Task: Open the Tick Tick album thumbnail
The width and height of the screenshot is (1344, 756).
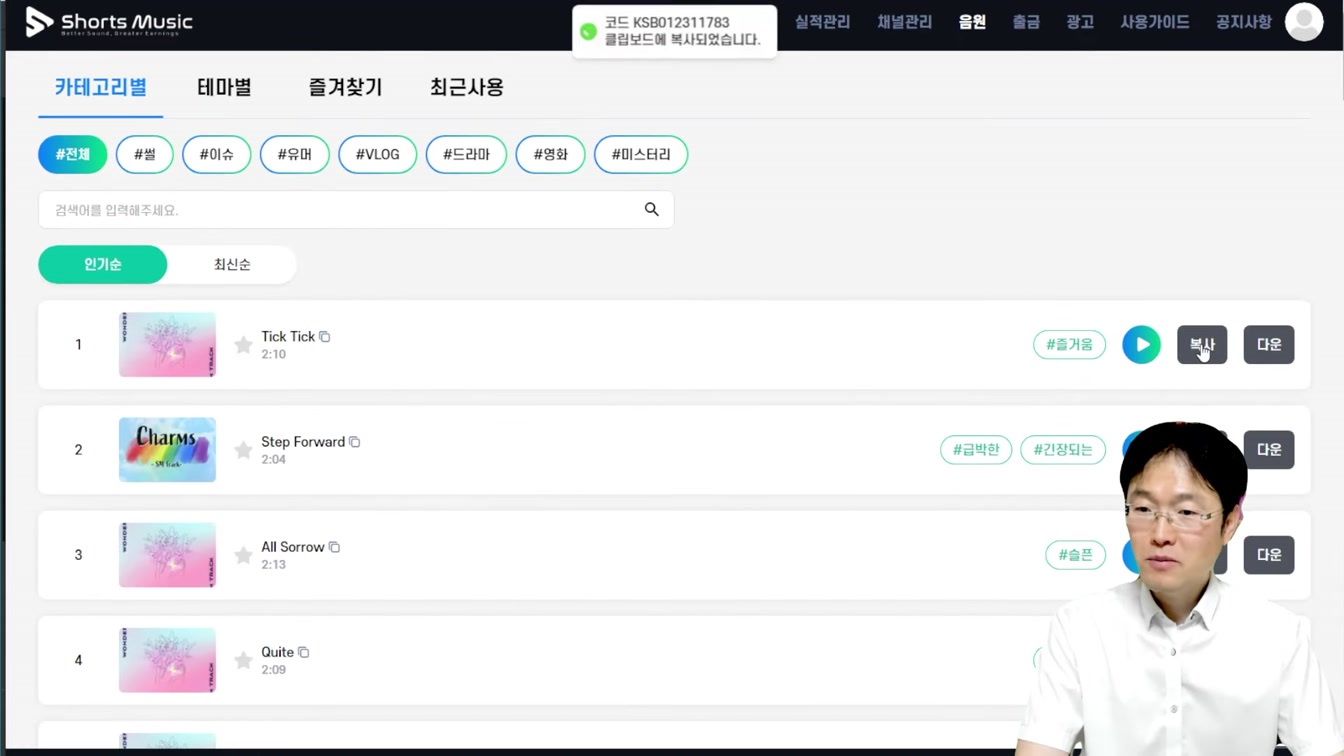Action: coord(167,344)
